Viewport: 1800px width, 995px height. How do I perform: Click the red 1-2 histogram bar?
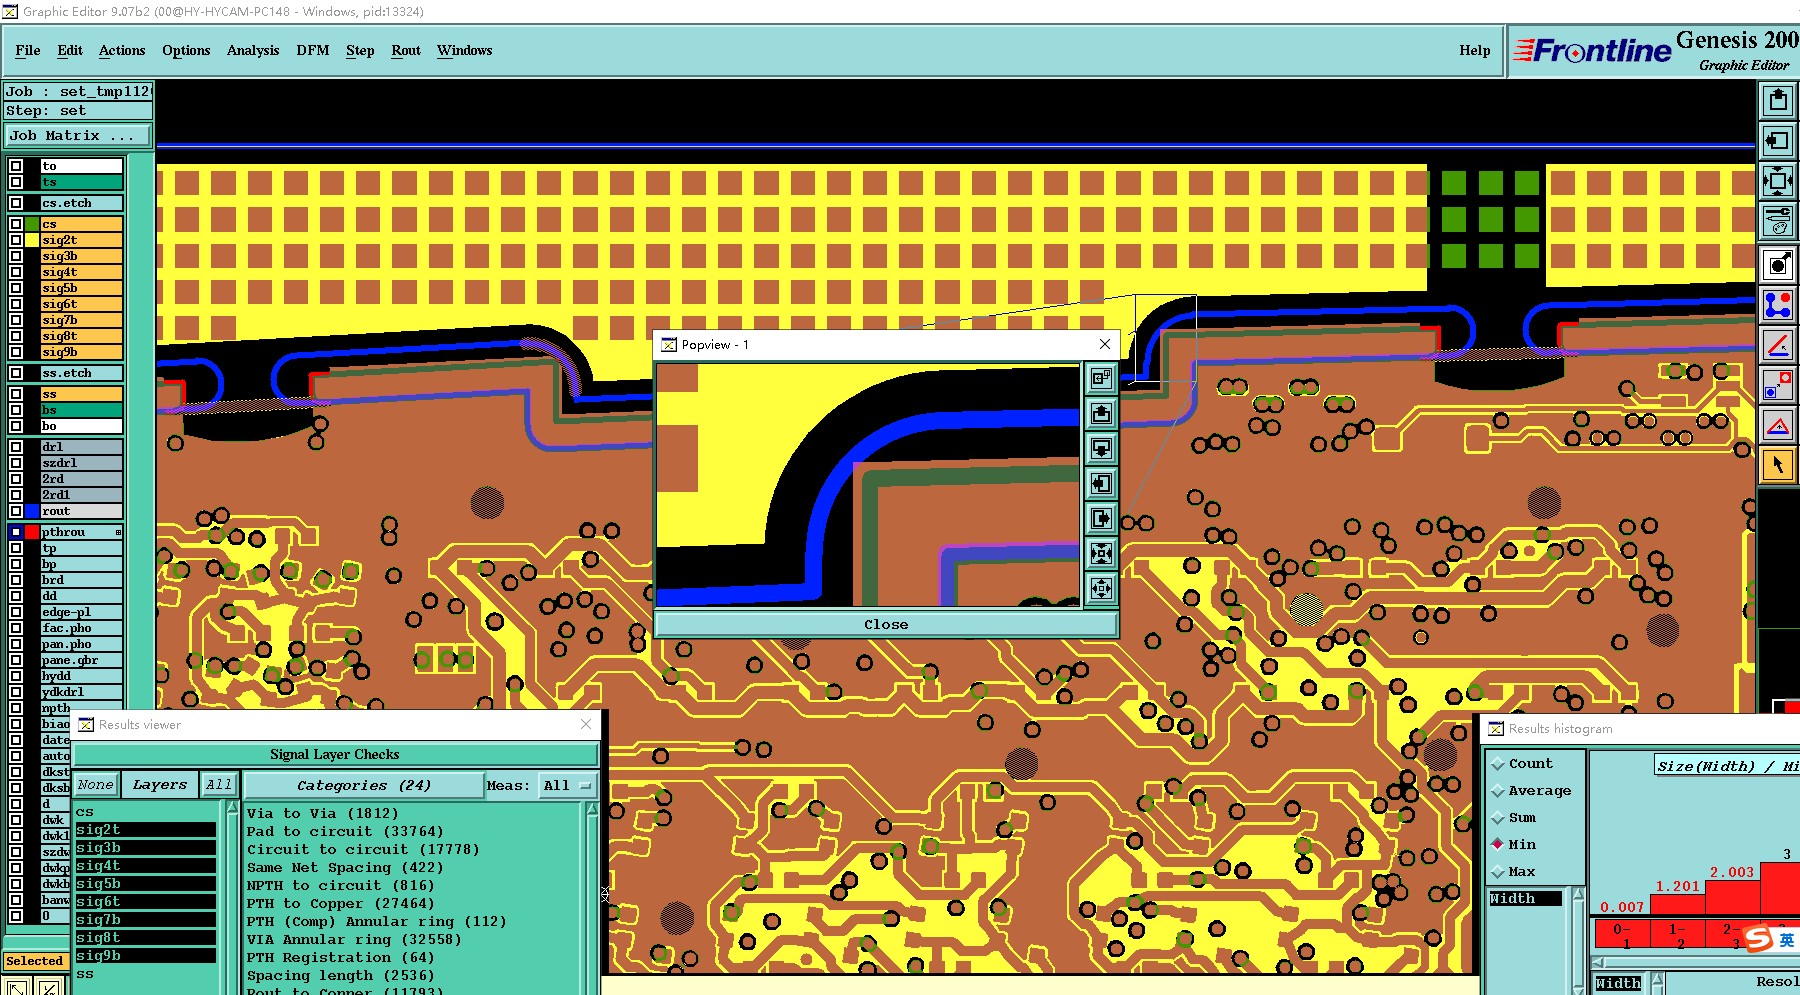coord(1678,904)
